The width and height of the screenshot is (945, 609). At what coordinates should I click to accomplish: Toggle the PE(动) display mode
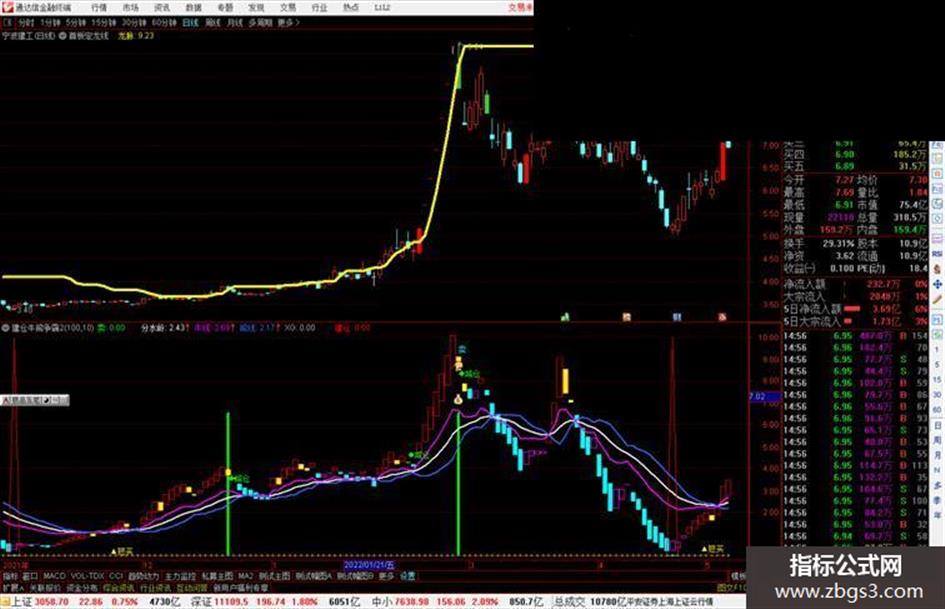tap(870, 268)
